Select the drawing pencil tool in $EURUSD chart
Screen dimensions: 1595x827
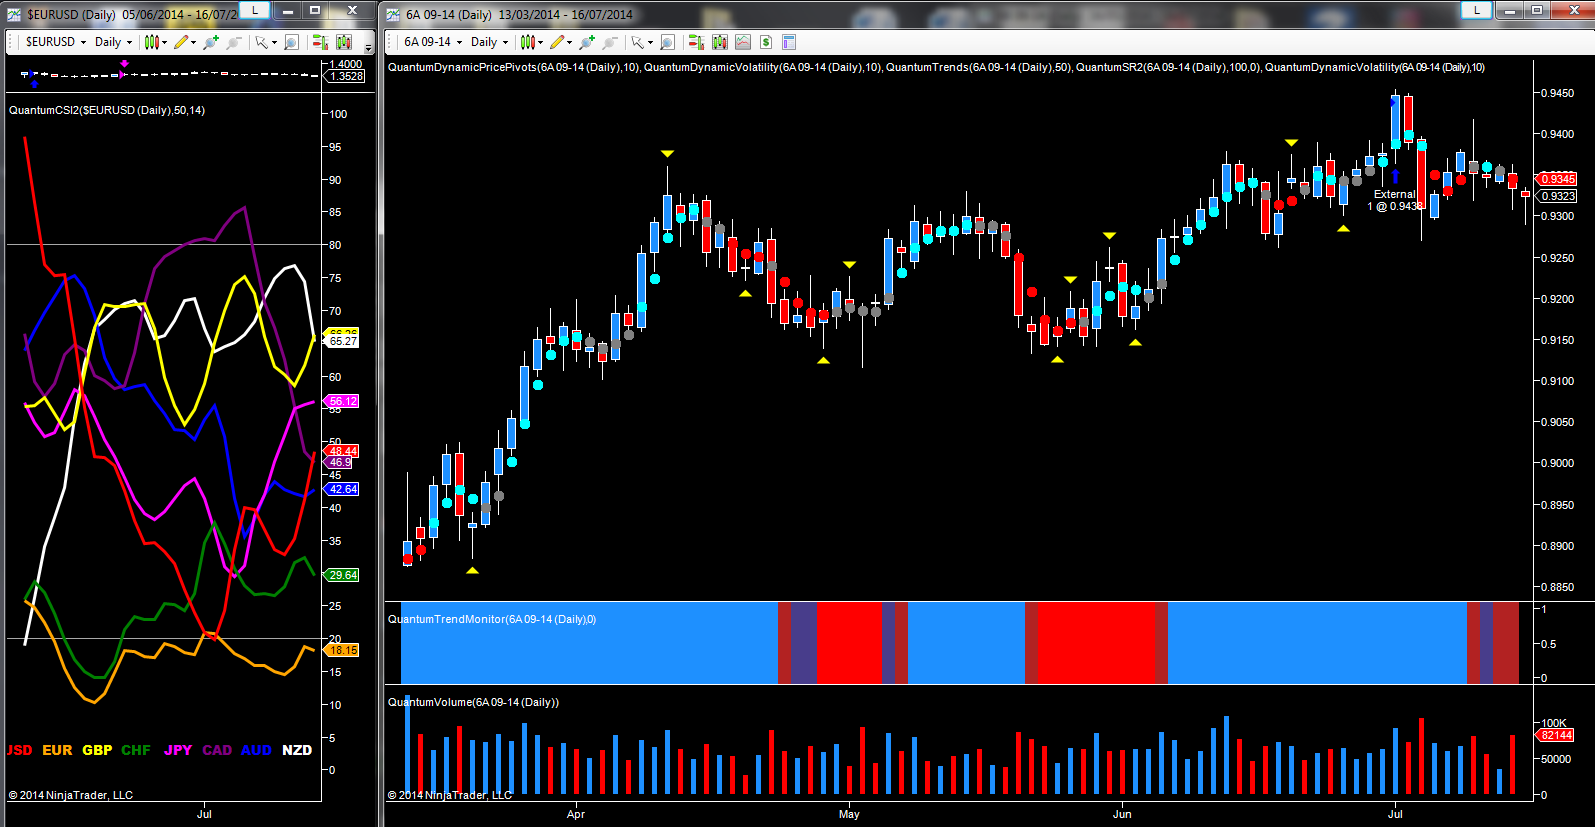pos(181,42)
